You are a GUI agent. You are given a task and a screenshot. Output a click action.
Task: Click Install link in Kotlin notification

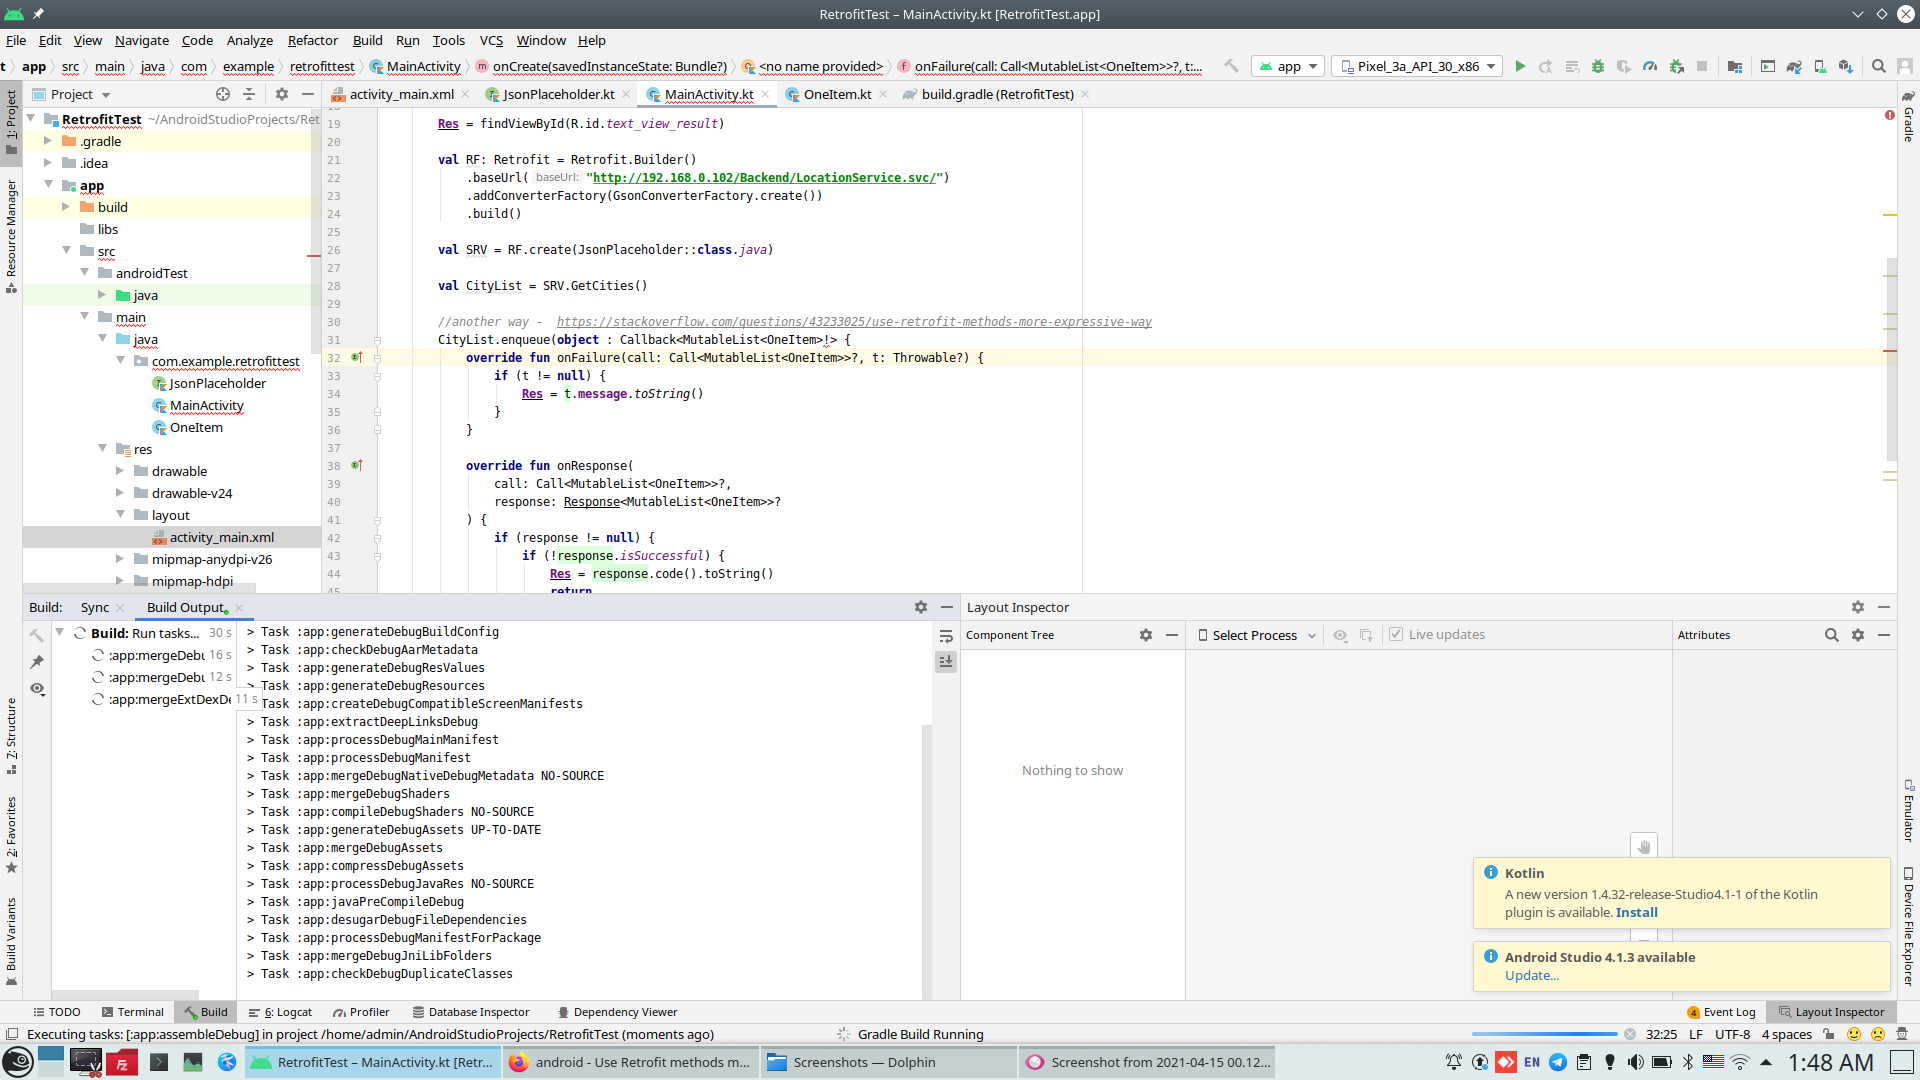tap(1636, 913)
